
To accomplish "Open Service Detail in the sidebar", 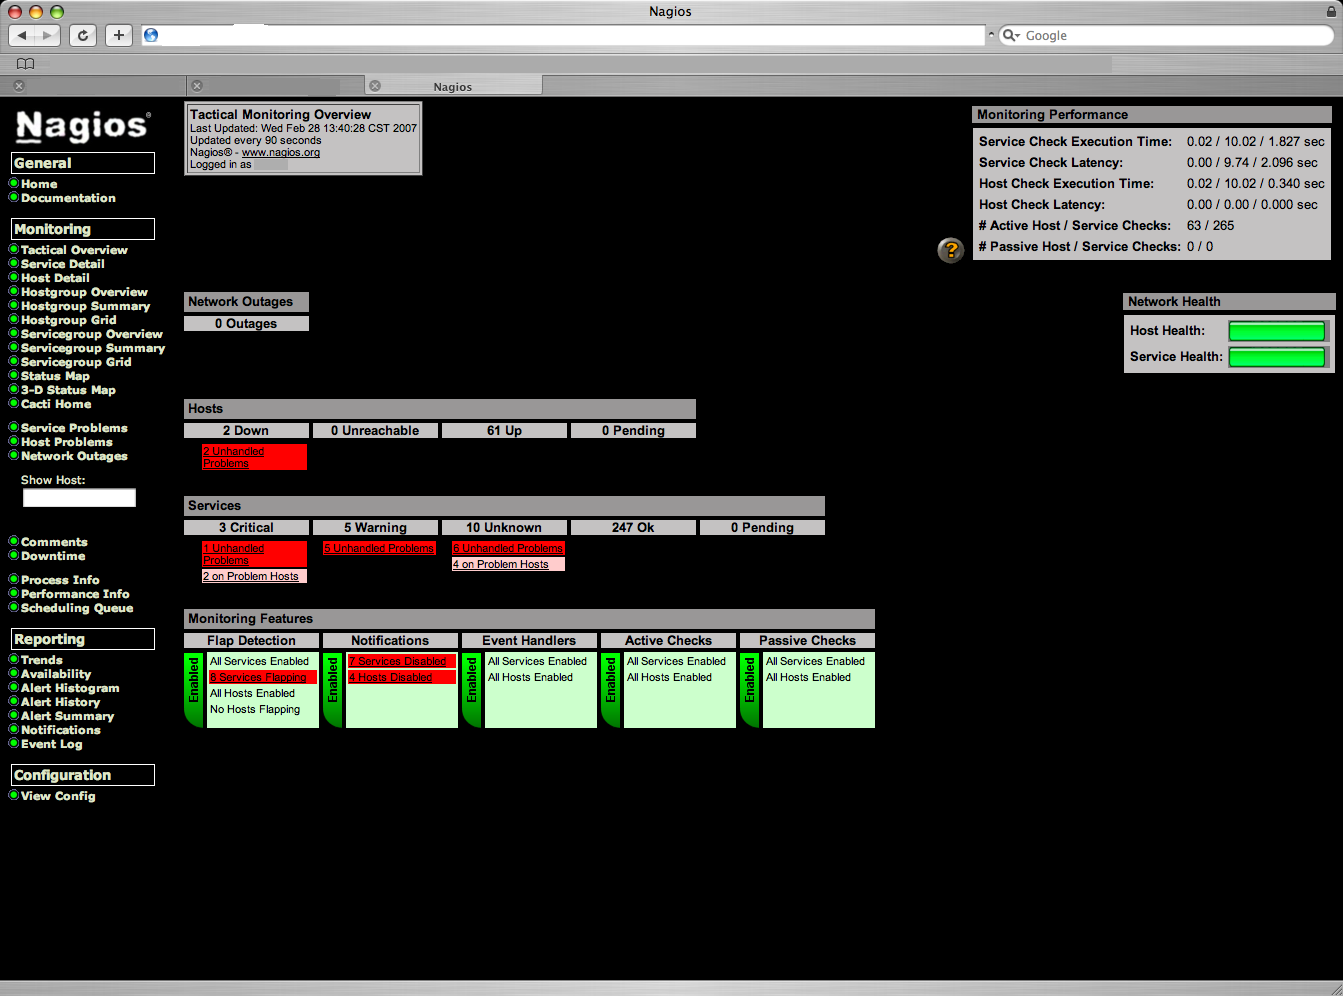I will coord(62,264).
